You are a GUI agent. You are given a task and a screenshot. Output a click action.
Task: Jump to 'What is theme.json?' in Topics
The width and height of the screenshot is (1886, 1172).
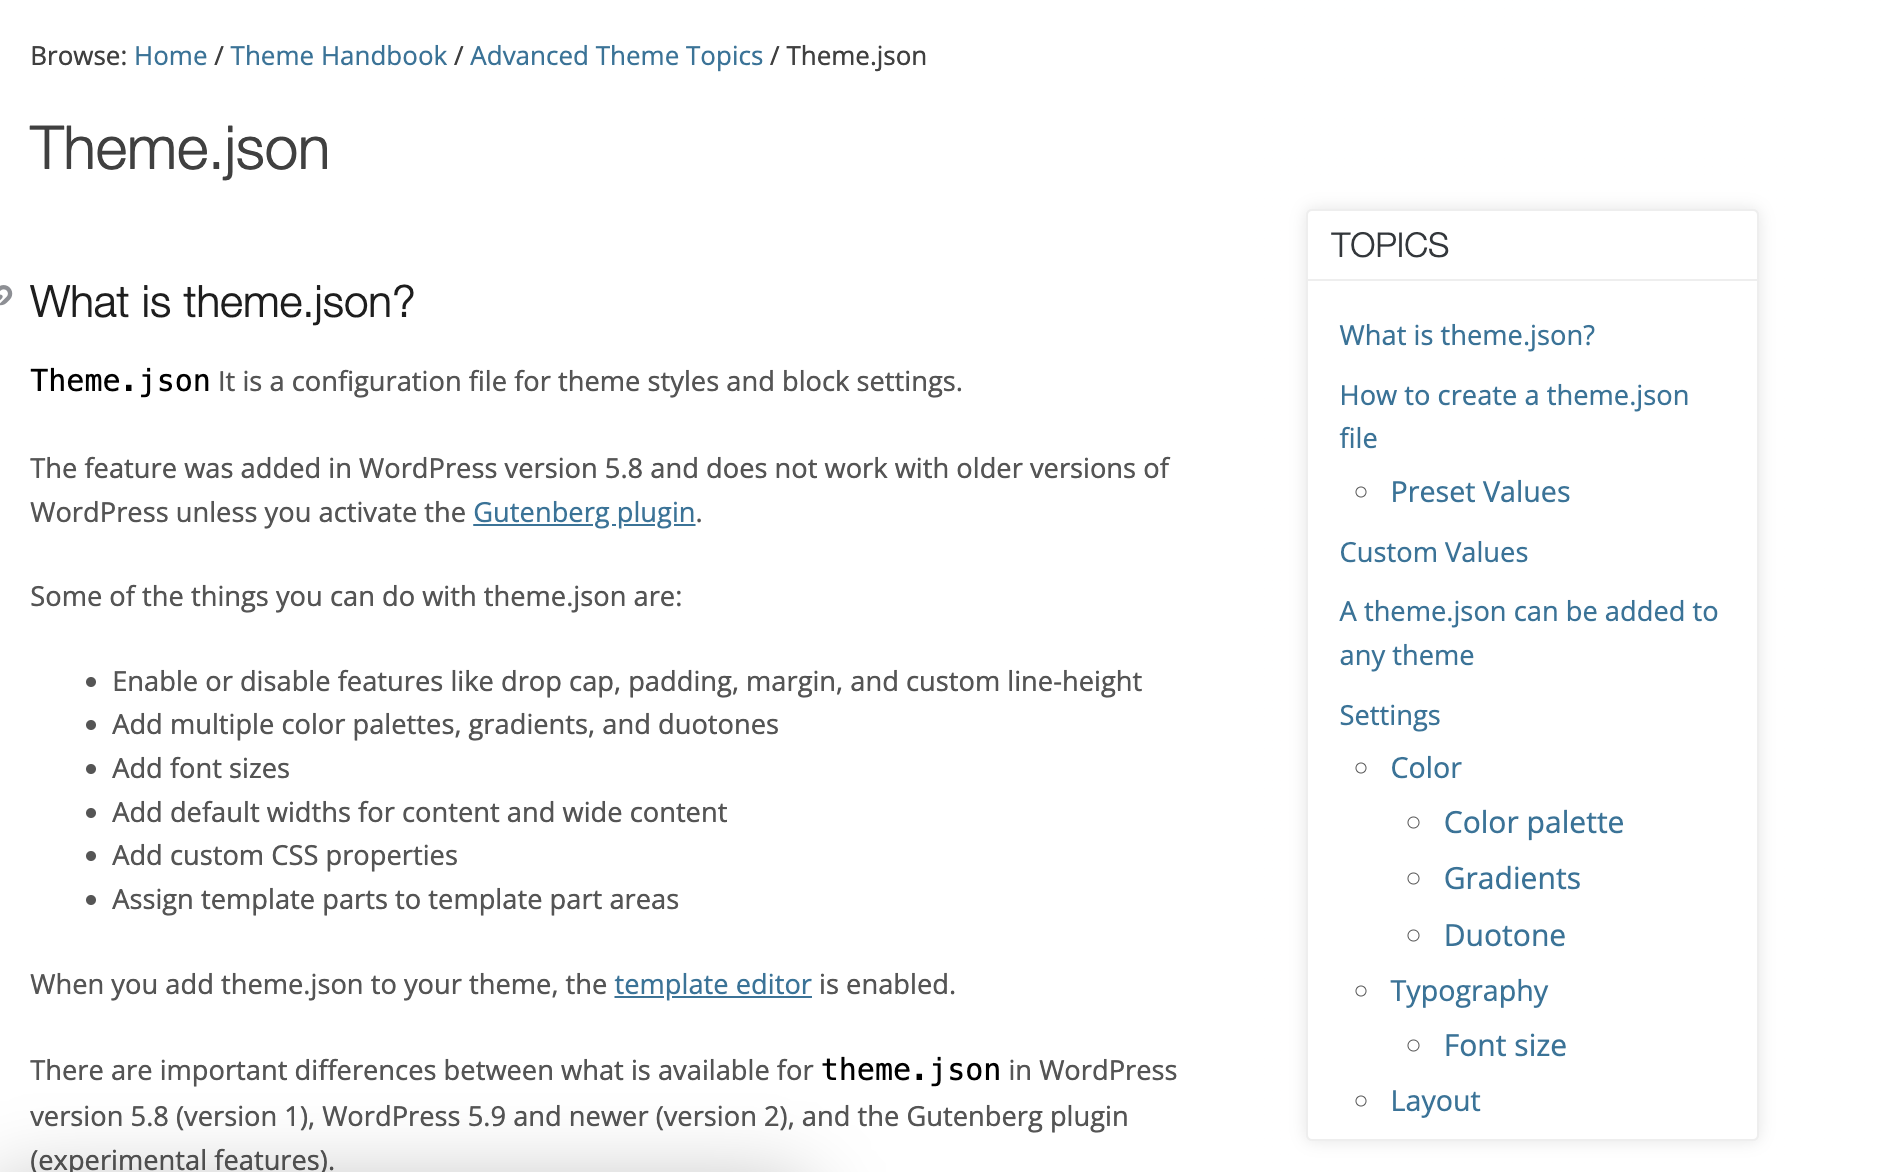pos(1466,335)
